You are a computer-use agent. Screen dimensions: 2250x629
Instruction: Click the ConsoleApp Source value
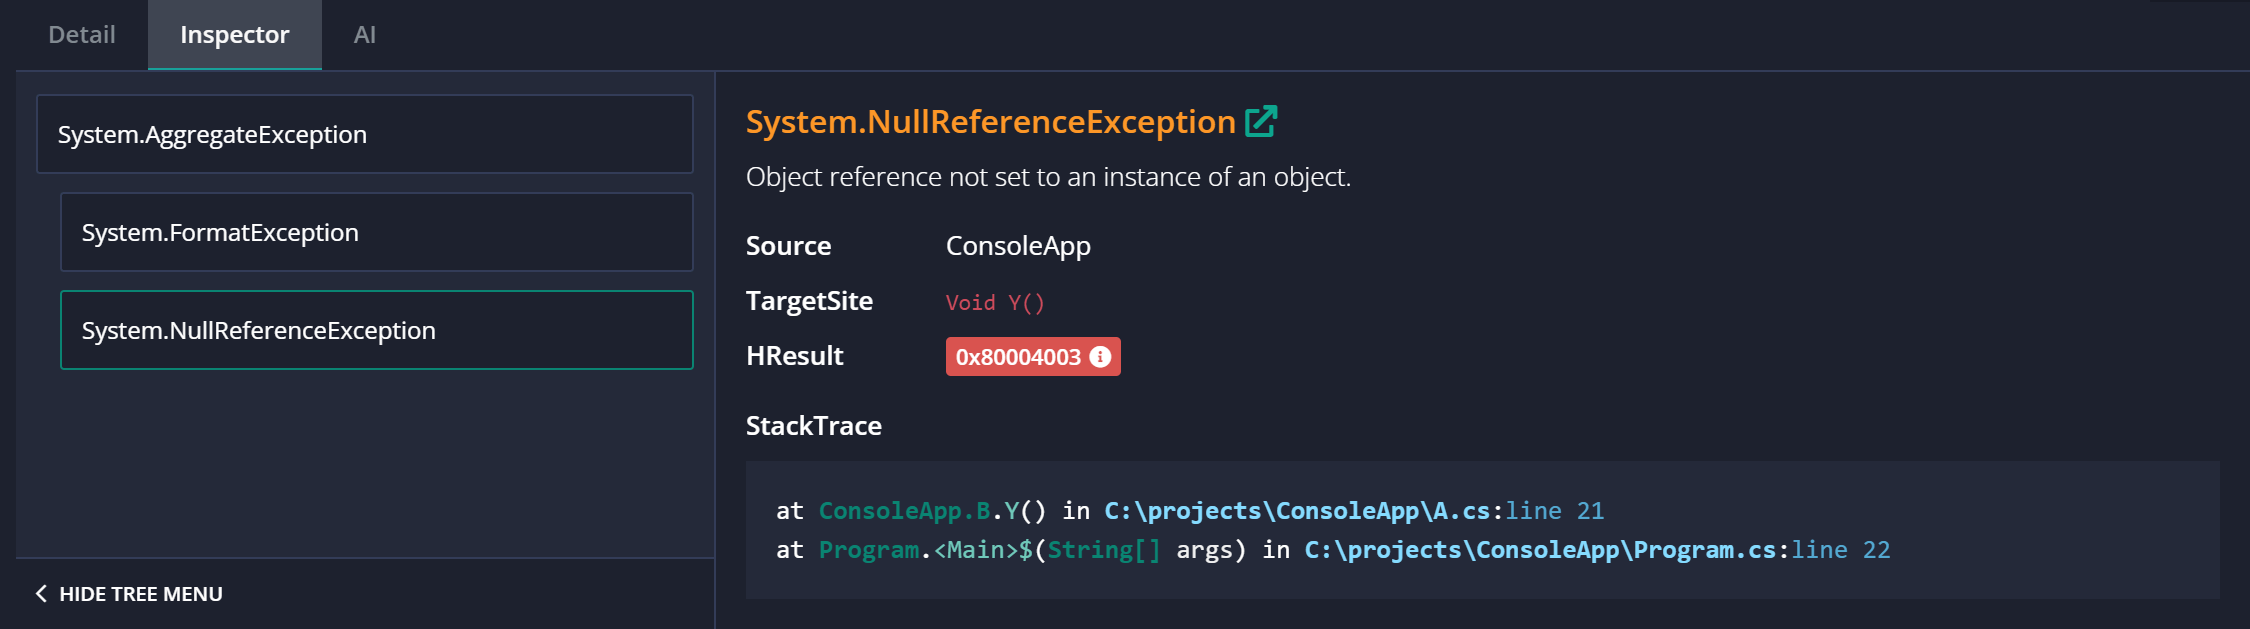pos(1018,245)
